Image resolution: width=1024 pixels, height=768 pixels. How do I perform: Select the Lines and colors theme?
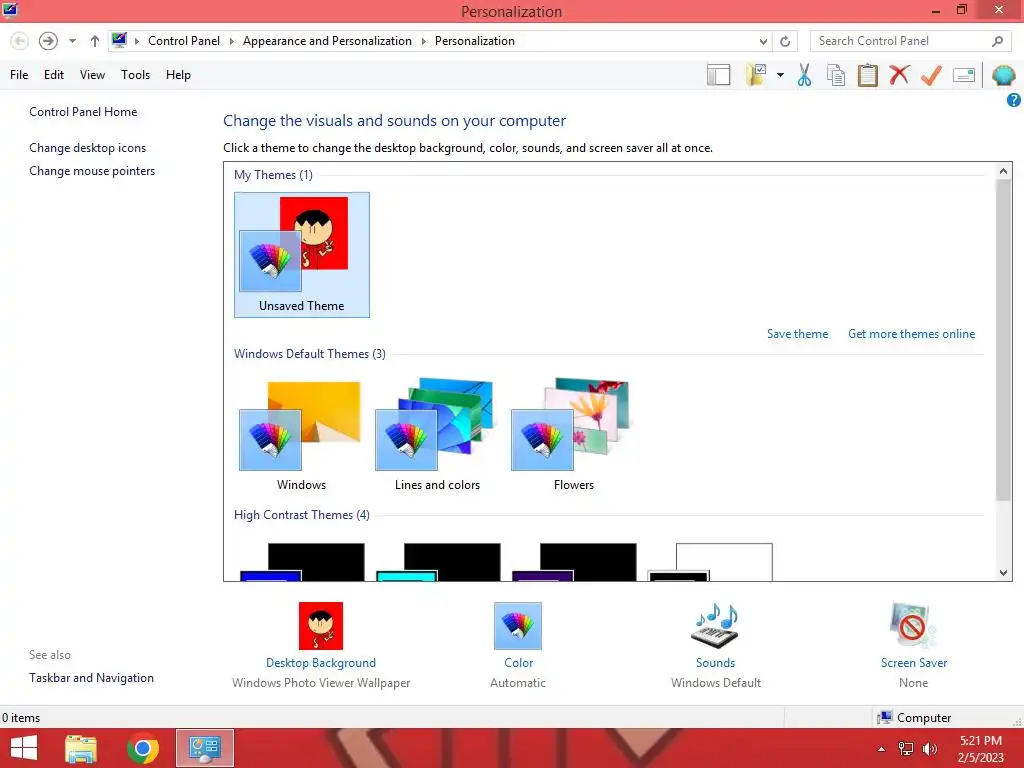pos(437,436)
